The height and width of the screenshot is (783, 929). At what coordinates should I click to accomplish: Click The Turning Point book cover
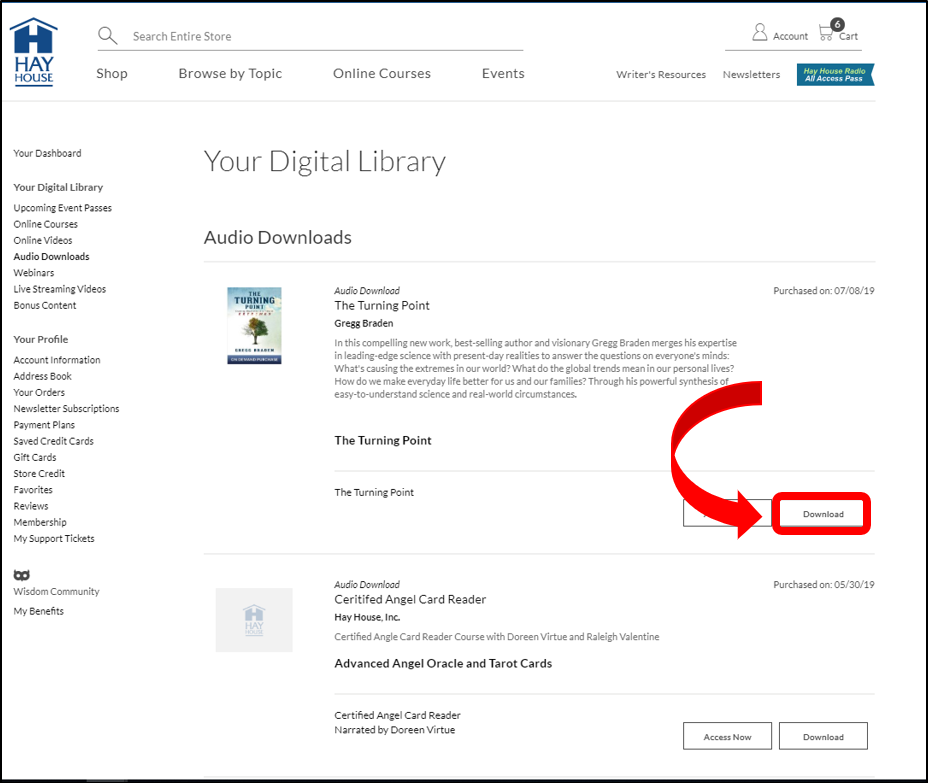(x=254, y=325)
